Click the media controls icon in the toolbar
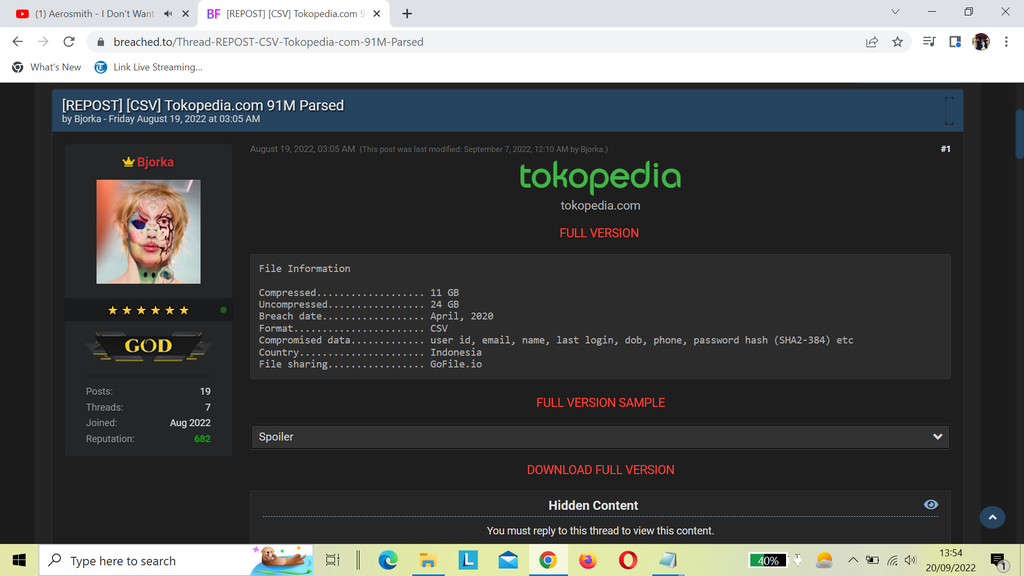Screen dimensions: 1024x576 pyautogui.click(x=927, y=41)
